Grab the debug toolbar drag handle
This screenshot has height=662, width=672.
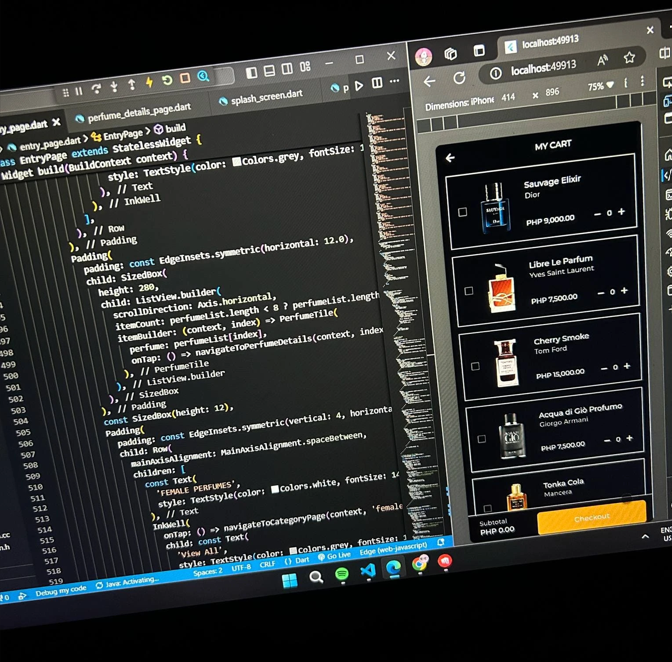66,93
